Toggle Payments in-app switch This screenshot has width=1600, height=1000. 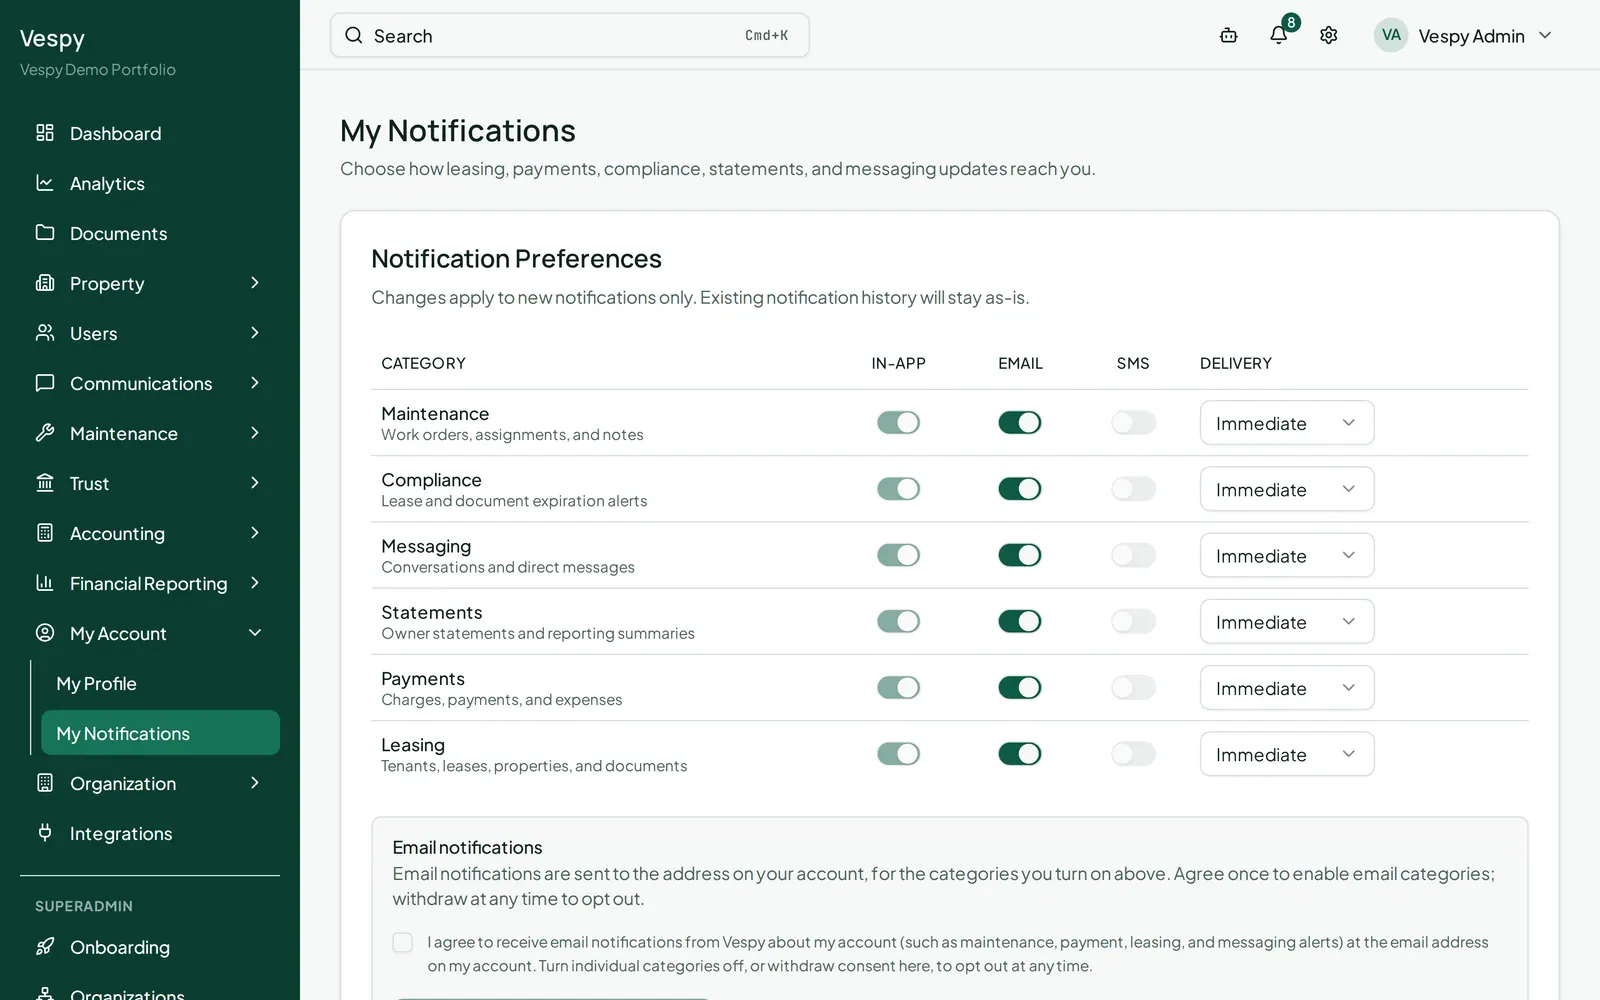898,688
